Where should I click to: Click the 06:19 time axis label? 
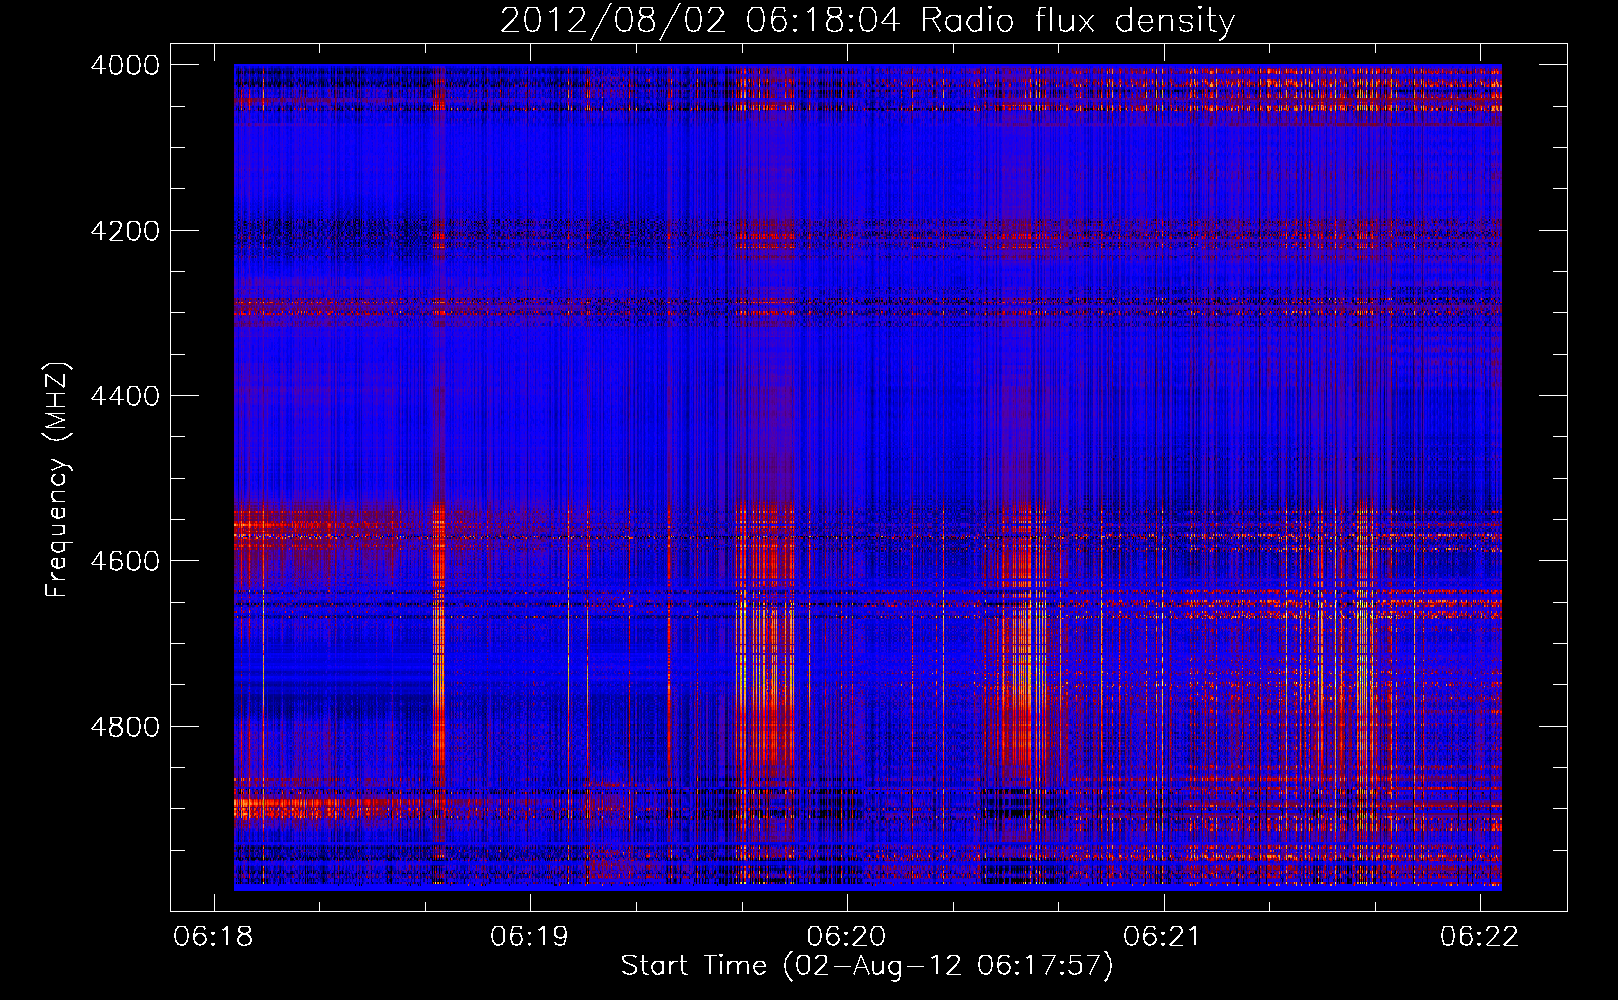529,937
